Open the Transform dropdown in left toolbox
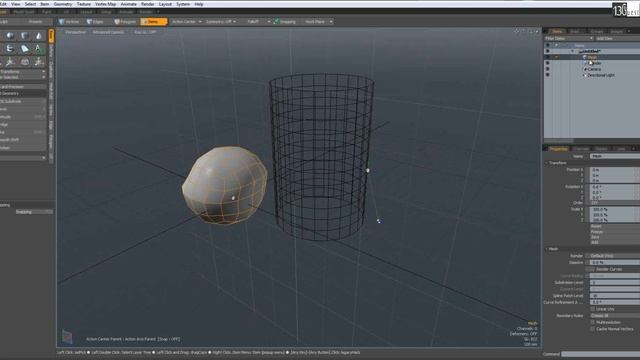 click(x=22, y=72)
